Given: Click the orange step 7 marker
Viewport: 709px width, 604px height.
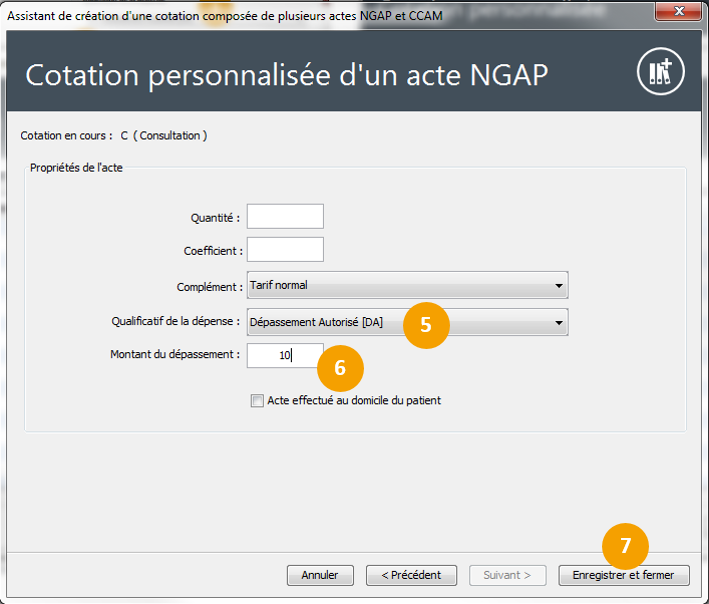Looking at the screenshot, I should pyautogui.click(x=626, y=546).
